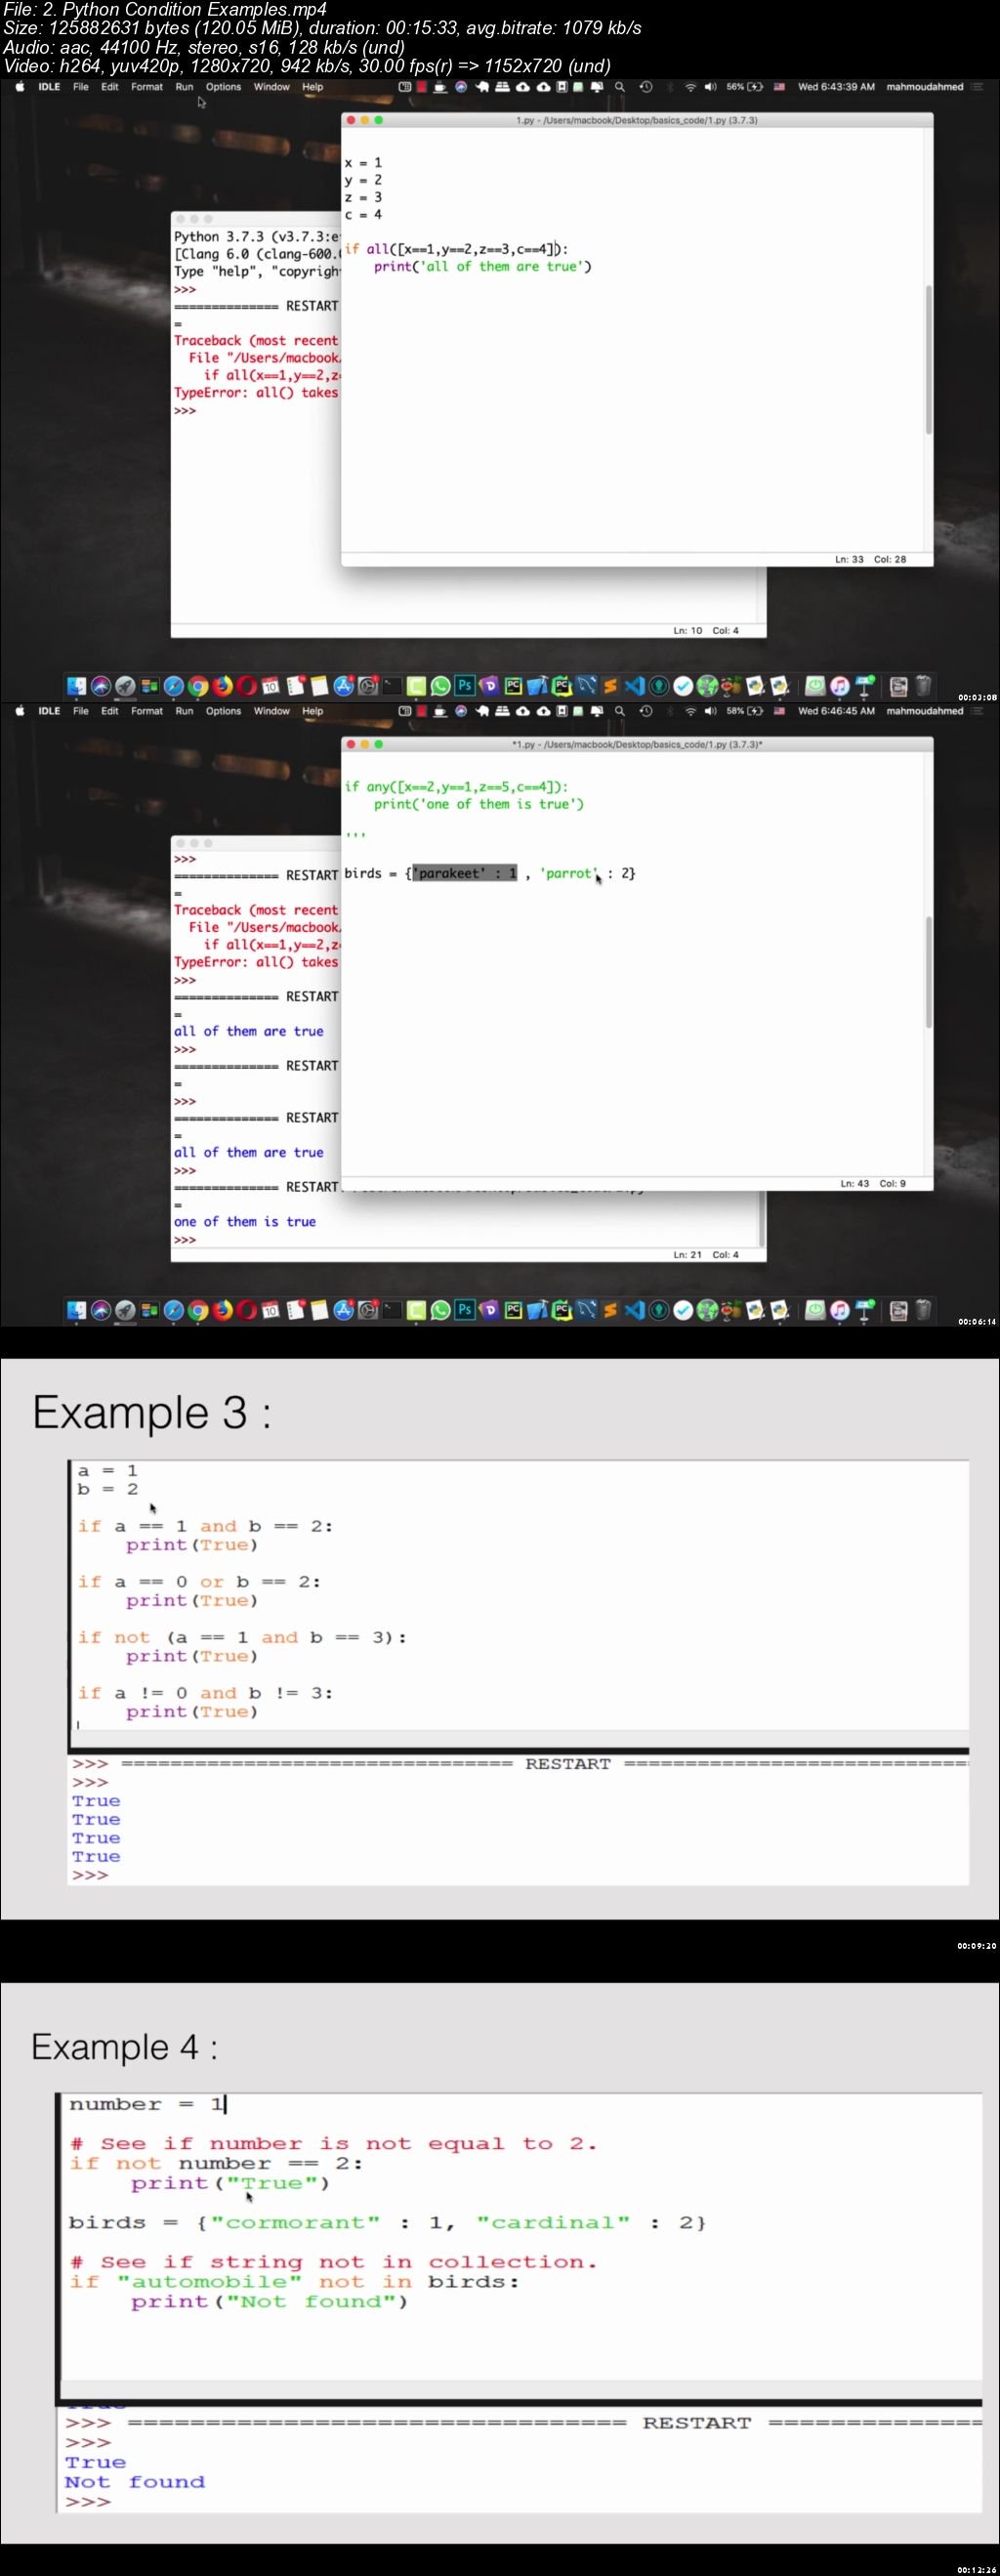Viewport: 1000px width, 2576px height.
Task: Click the line "if any([x==2,y==1,z==5,c==4]):"
Action: (x=456, y=787)
